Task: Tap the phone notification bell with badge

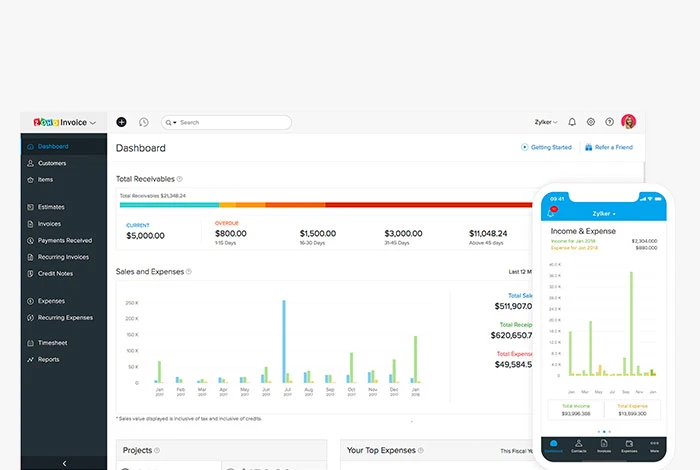Action: point(552,212)
